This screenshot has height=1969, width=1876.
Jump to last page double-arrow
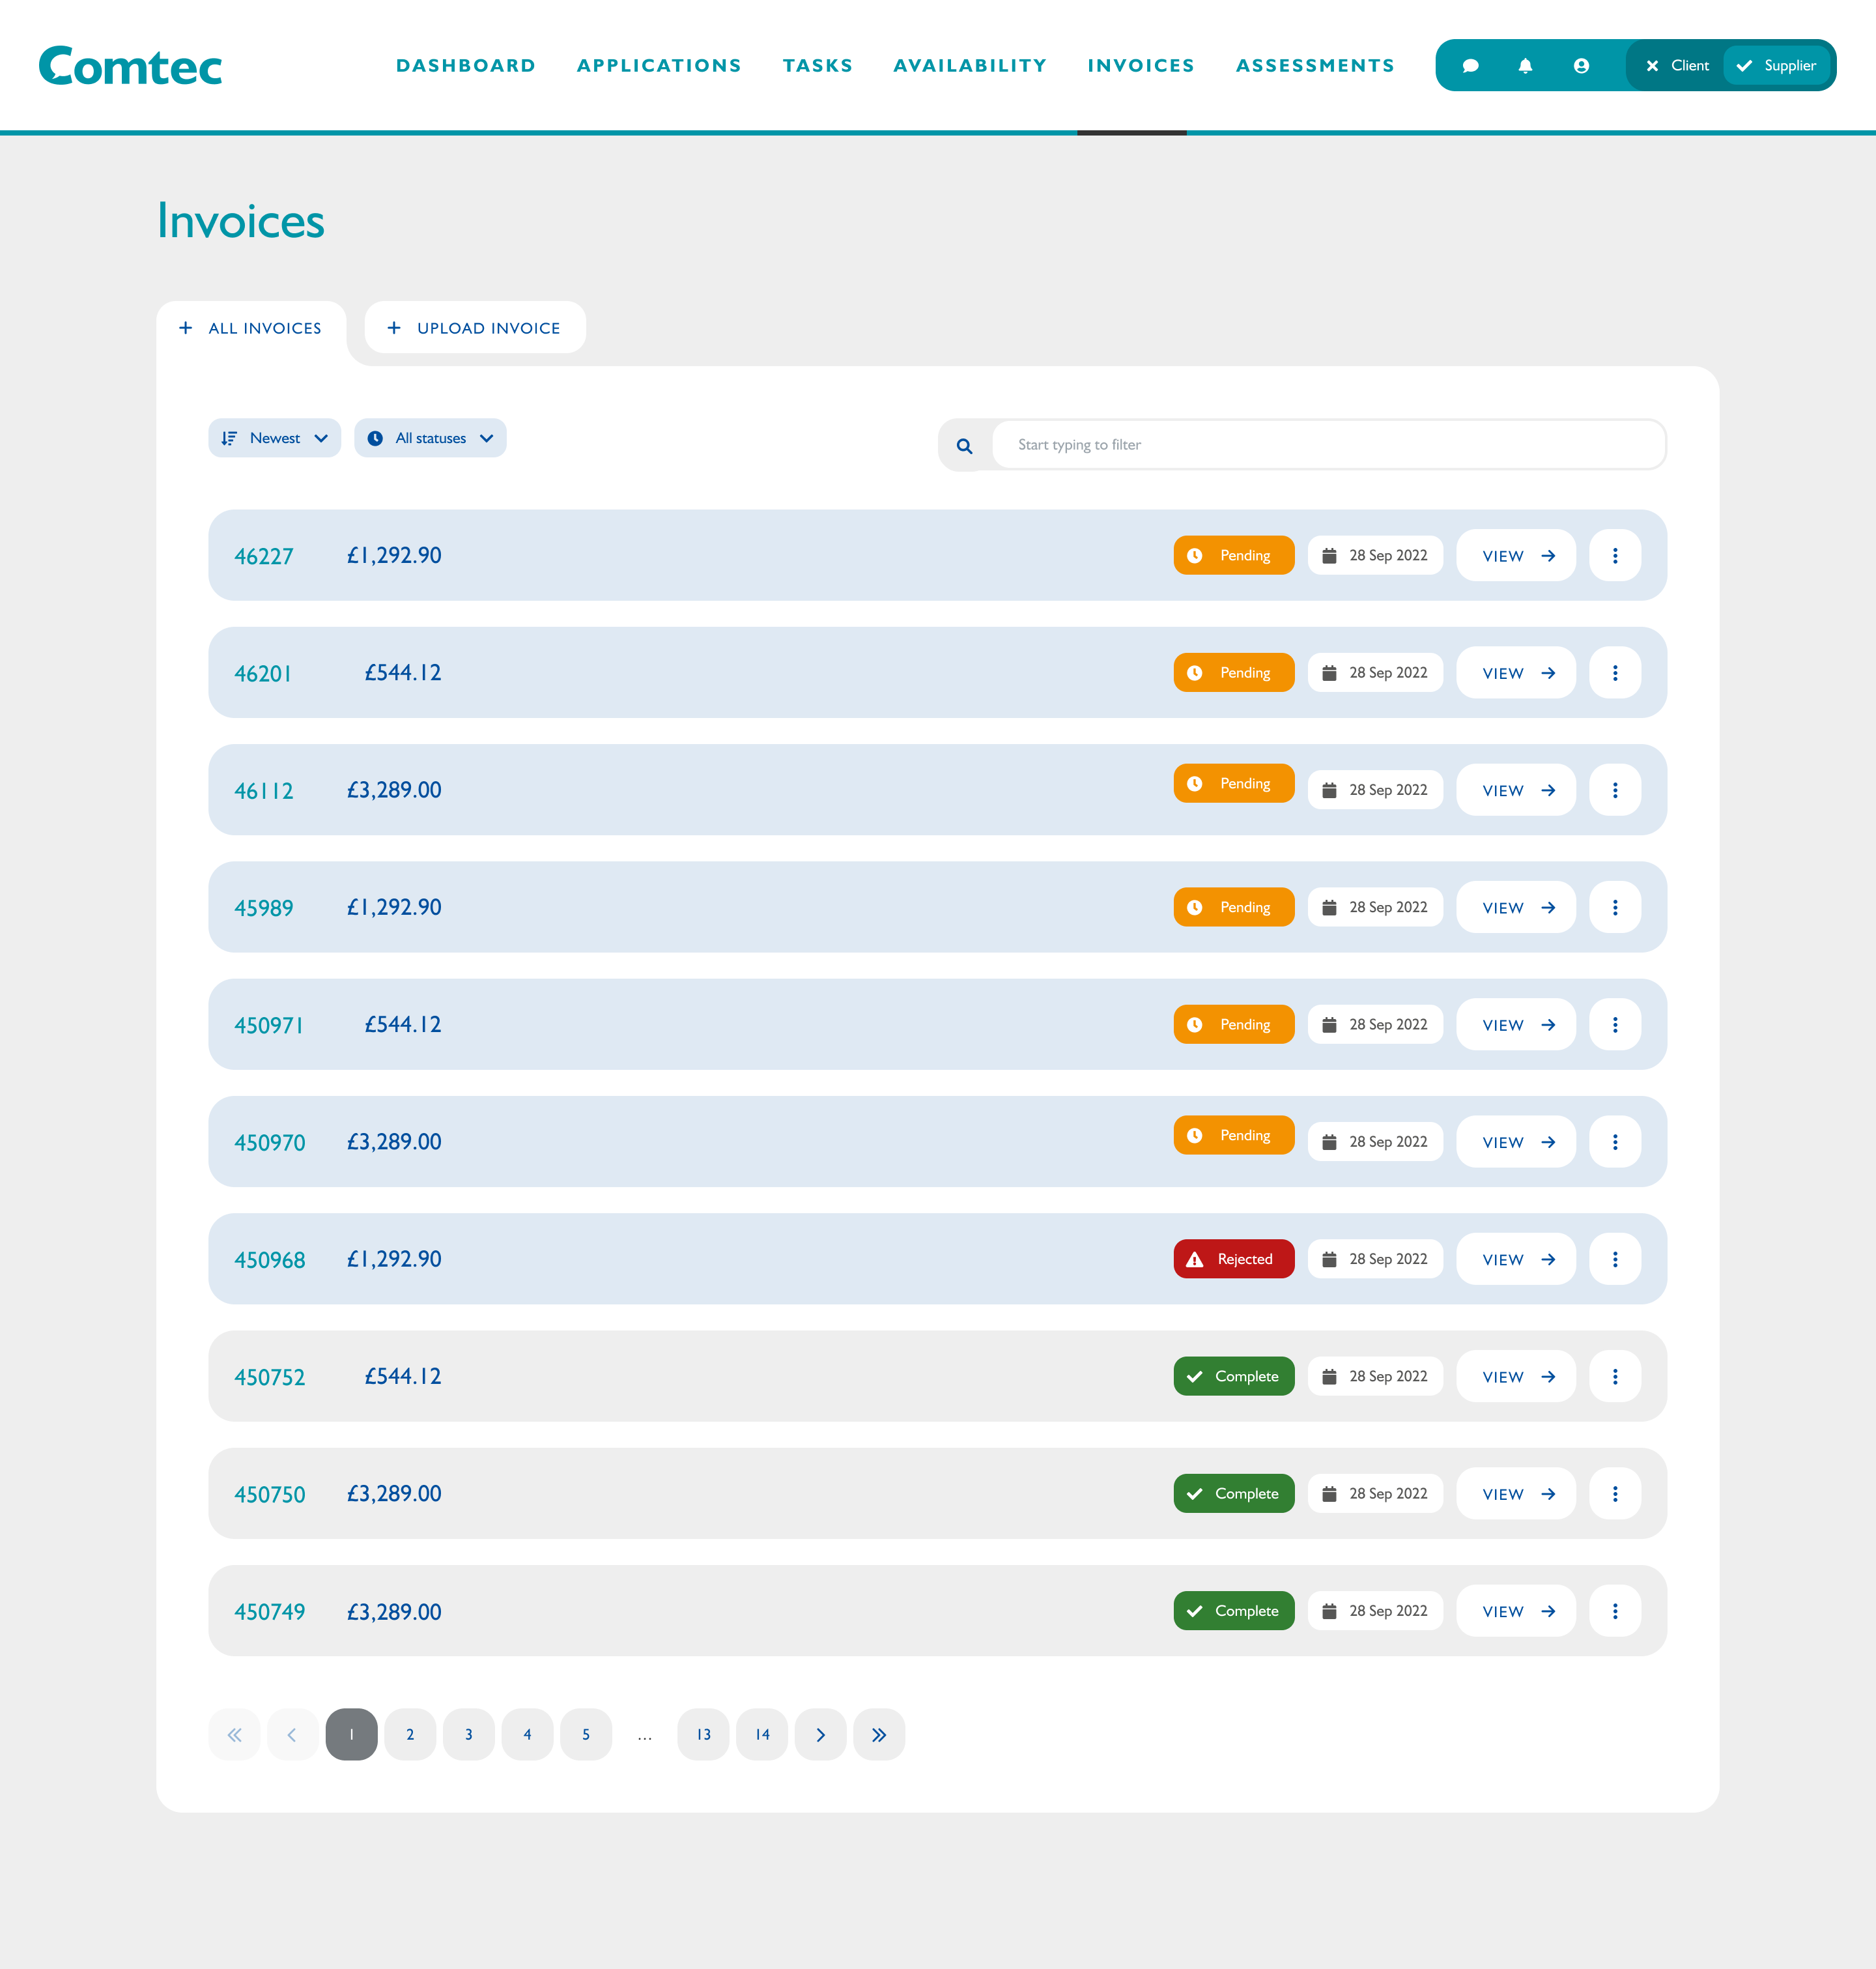click(879, 1735)
